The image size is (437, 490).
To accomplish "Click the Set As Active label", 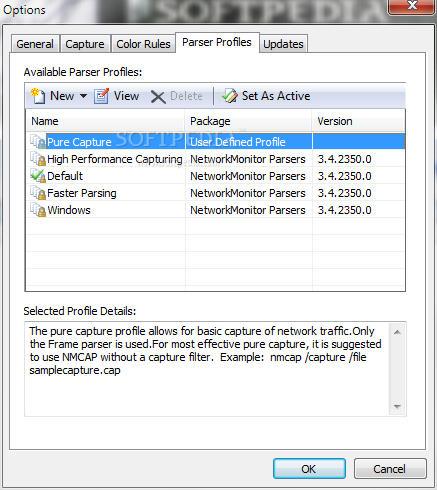I will pyautogui.click(x=276, y=96).
